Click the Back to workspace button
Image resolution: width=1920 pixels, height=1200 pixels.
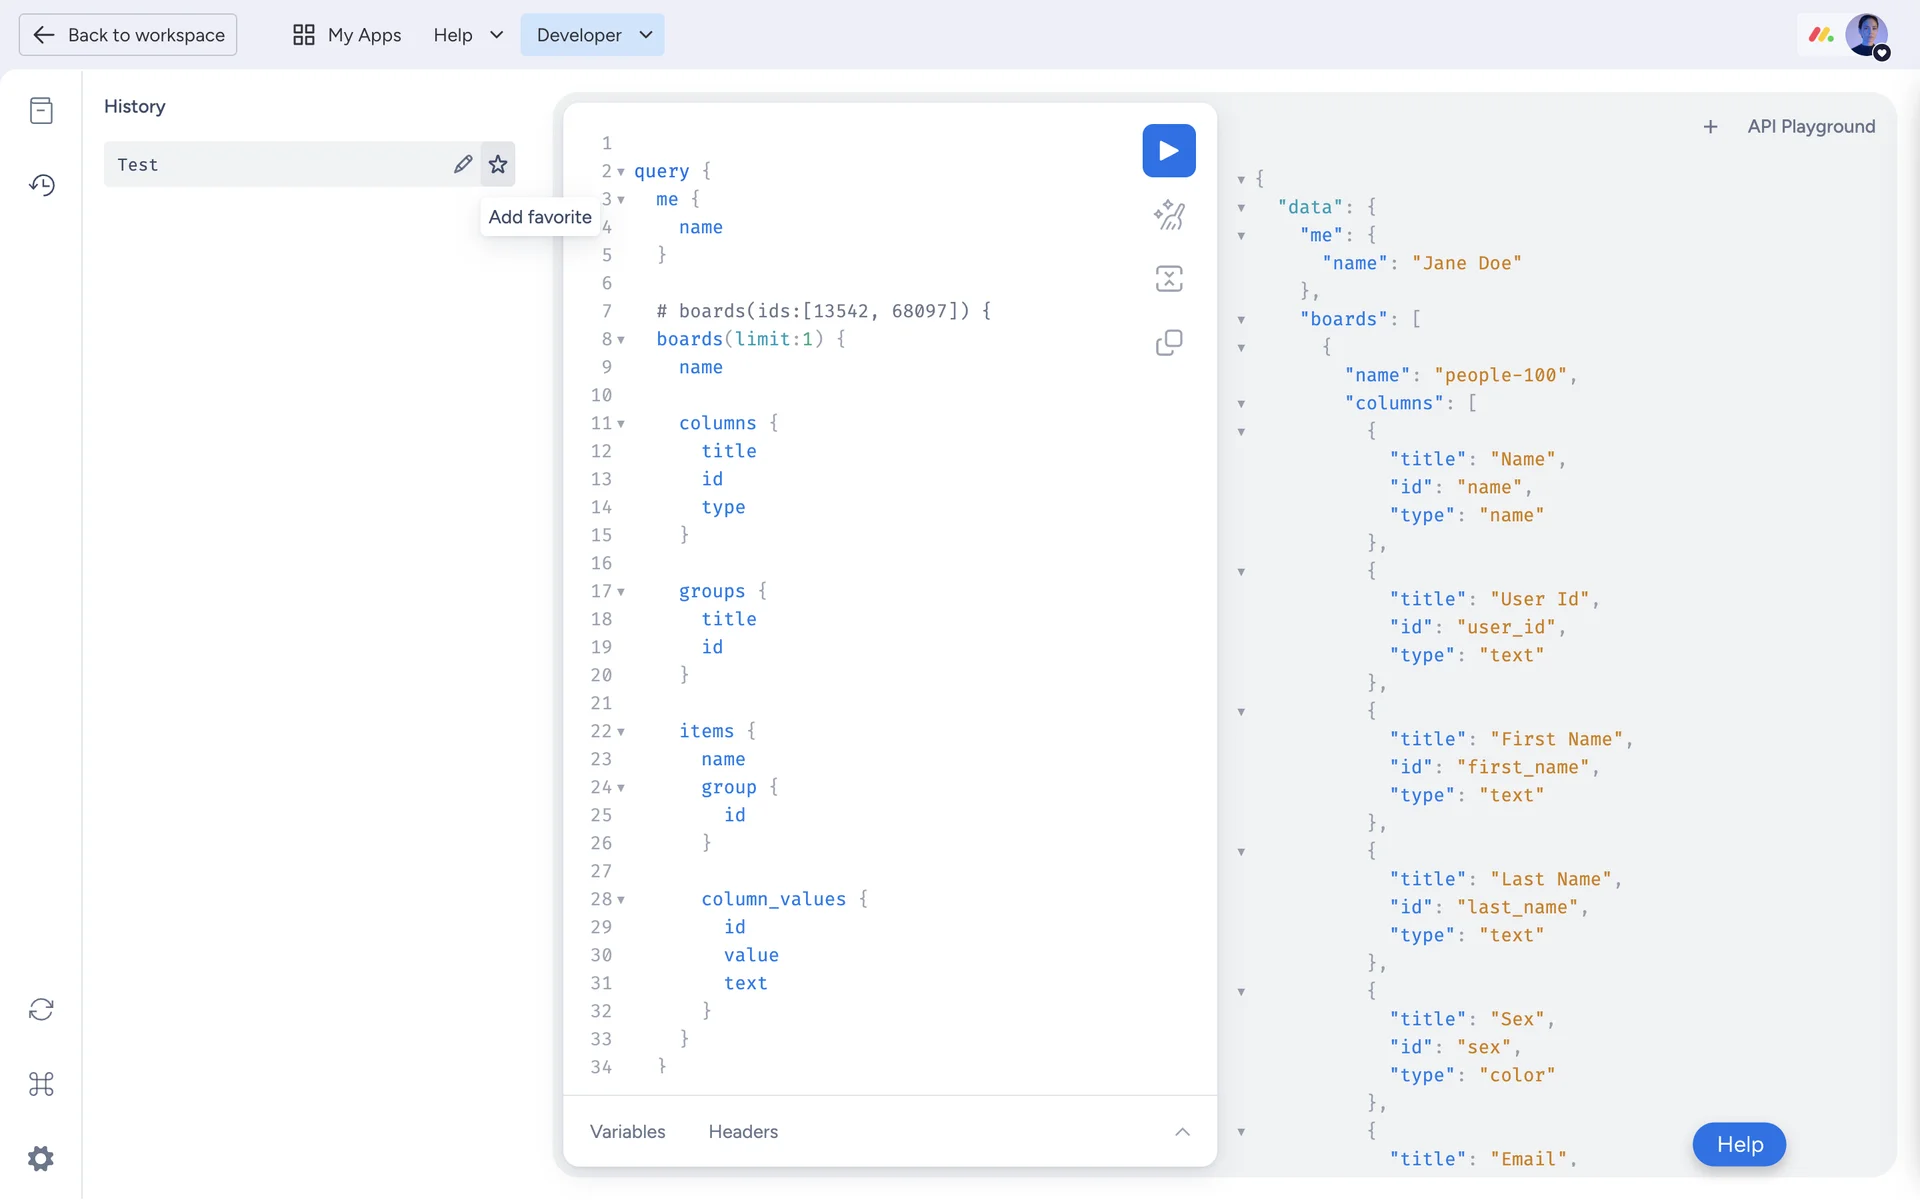pos(128,35)
